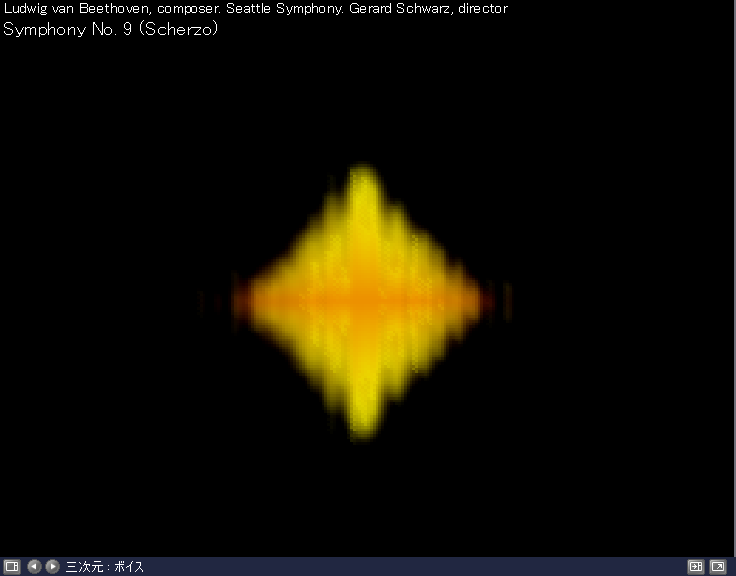The width and height of the screenshot is (736, 576).
Task: Click the Ludwig van Beethoven composer text
Action: pyautogui.click(x=78, y=9)
